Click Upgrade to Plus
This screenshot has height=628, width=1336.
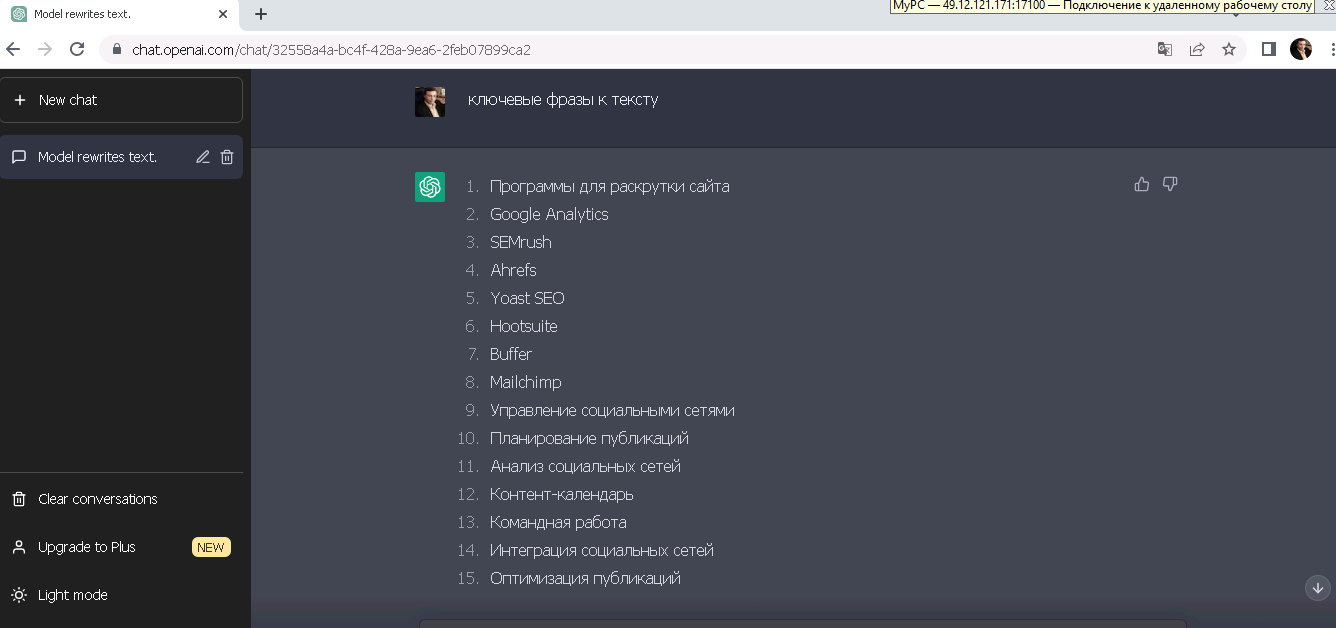(x=88, y=546)
